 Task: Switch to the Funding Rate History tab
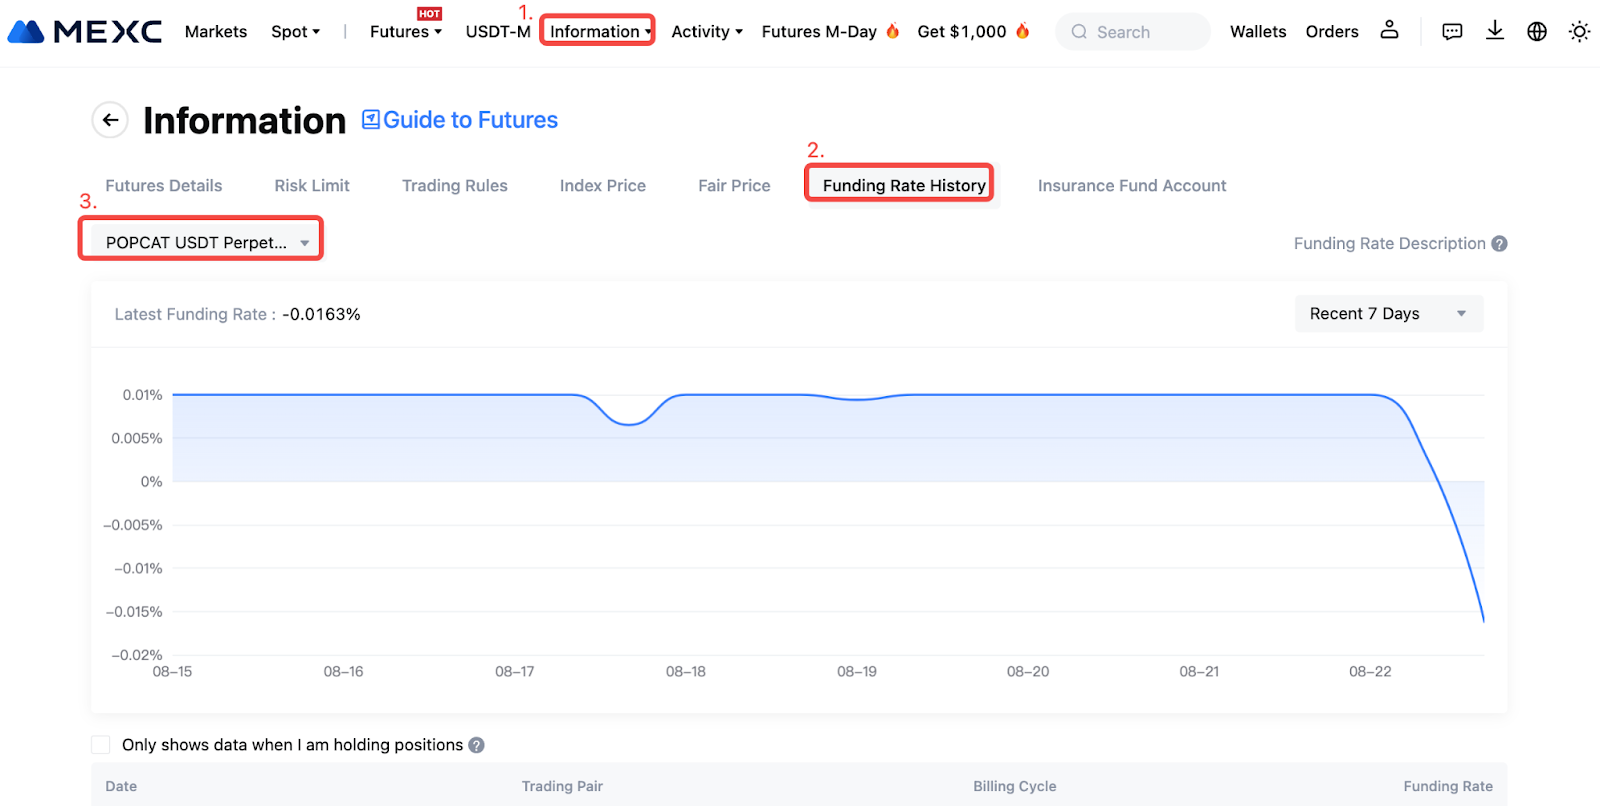click(x=904, y=186)
